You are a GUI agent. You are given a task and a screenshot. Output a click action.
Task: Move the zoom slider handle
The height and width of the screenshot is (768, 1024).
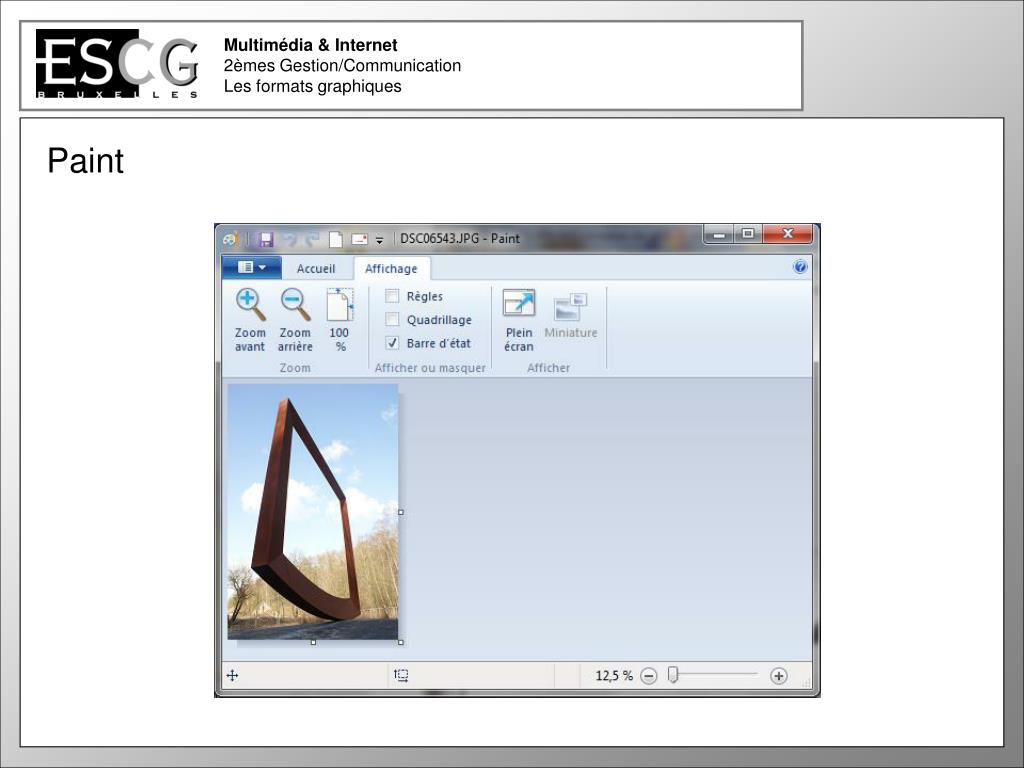click(x=673, y=675)
